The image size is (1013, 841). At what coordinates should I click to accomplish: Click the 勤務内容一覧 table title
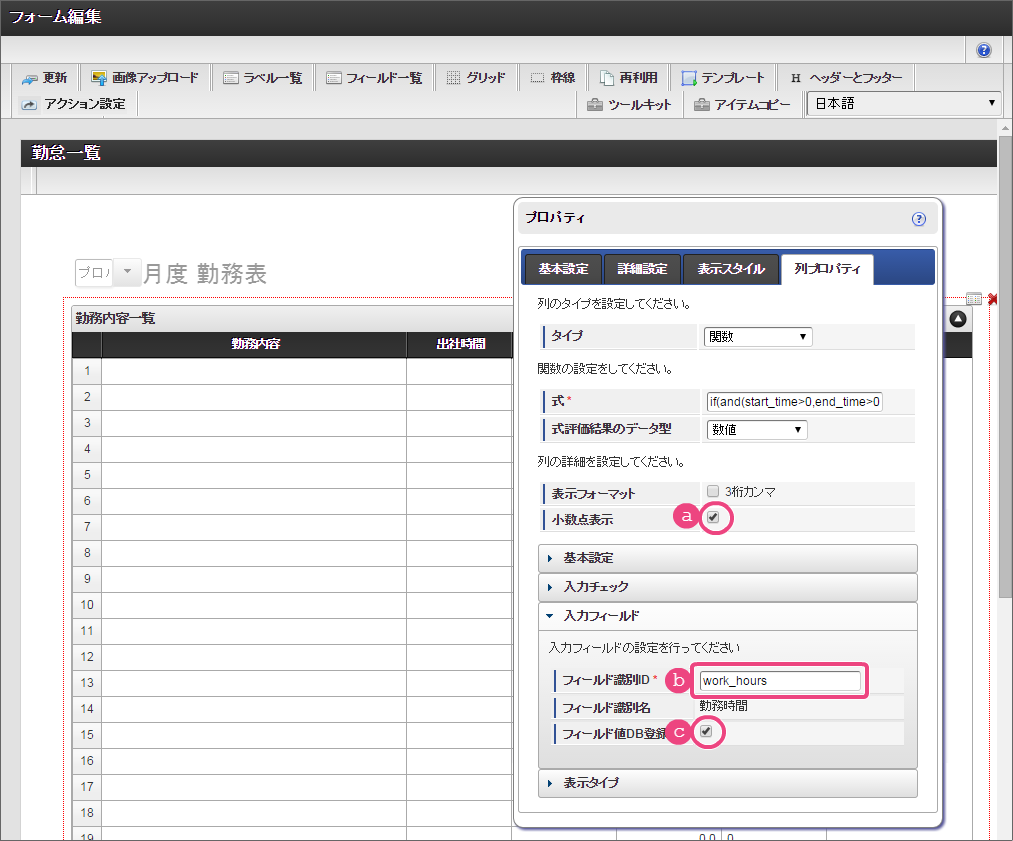(115, 318)
